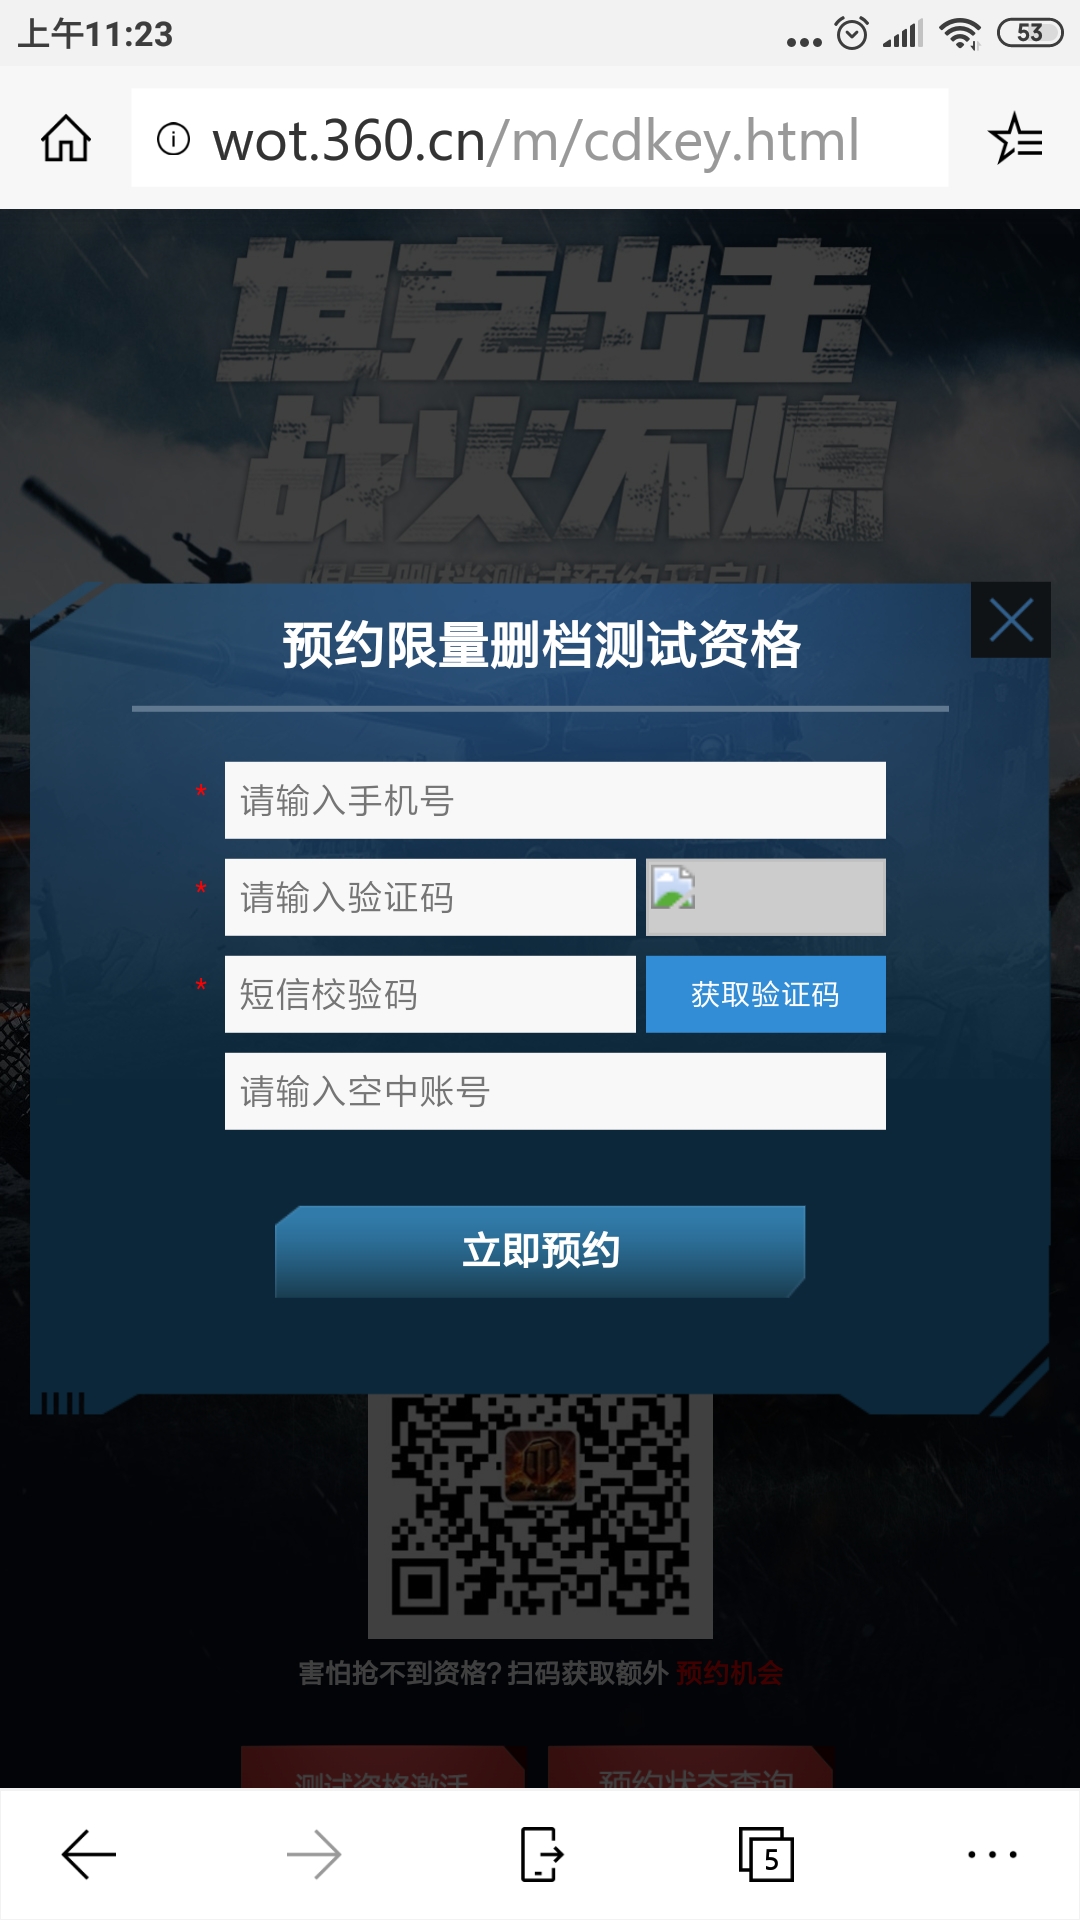The image size is (1080, 1920).
Task: Tap the exit/share page icon
Action: [541, 1855]
